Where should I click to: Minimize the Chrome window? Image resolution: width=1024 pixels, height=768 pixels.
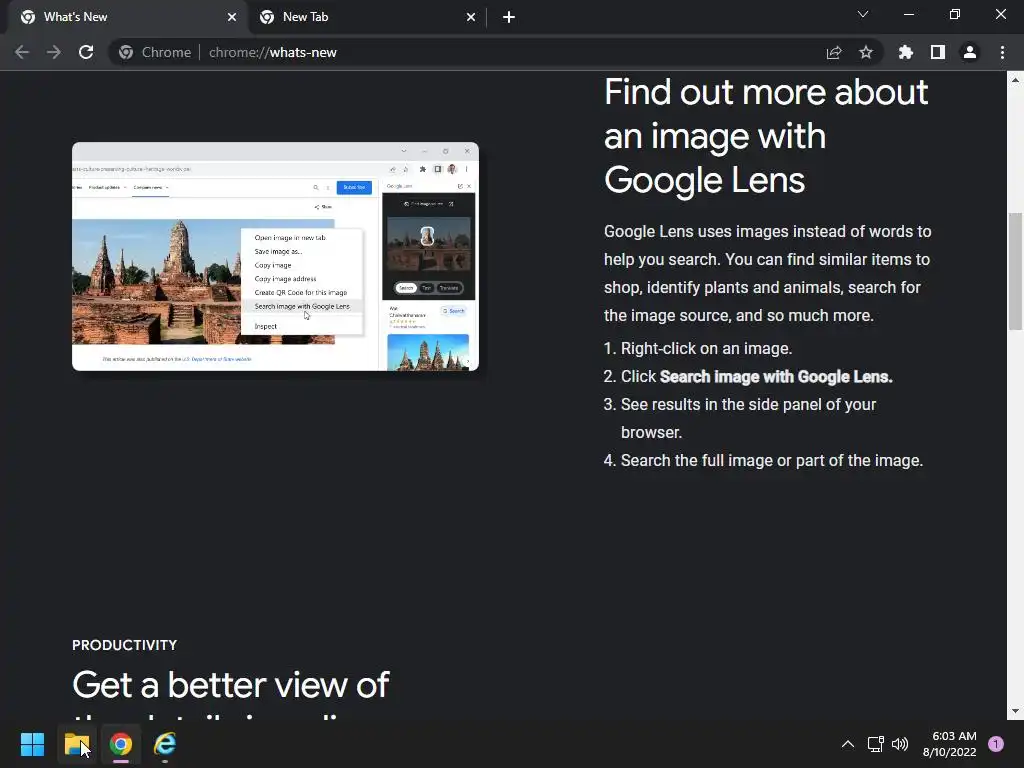908,14
